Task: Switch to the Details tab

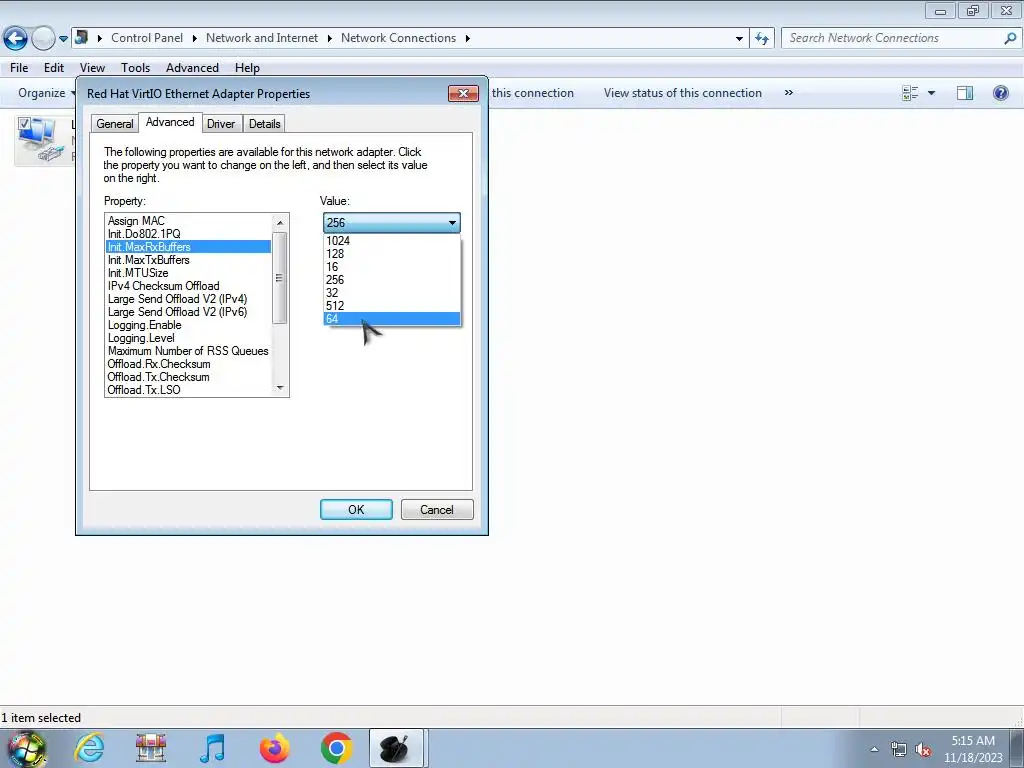Action: (x=264, y=123)
